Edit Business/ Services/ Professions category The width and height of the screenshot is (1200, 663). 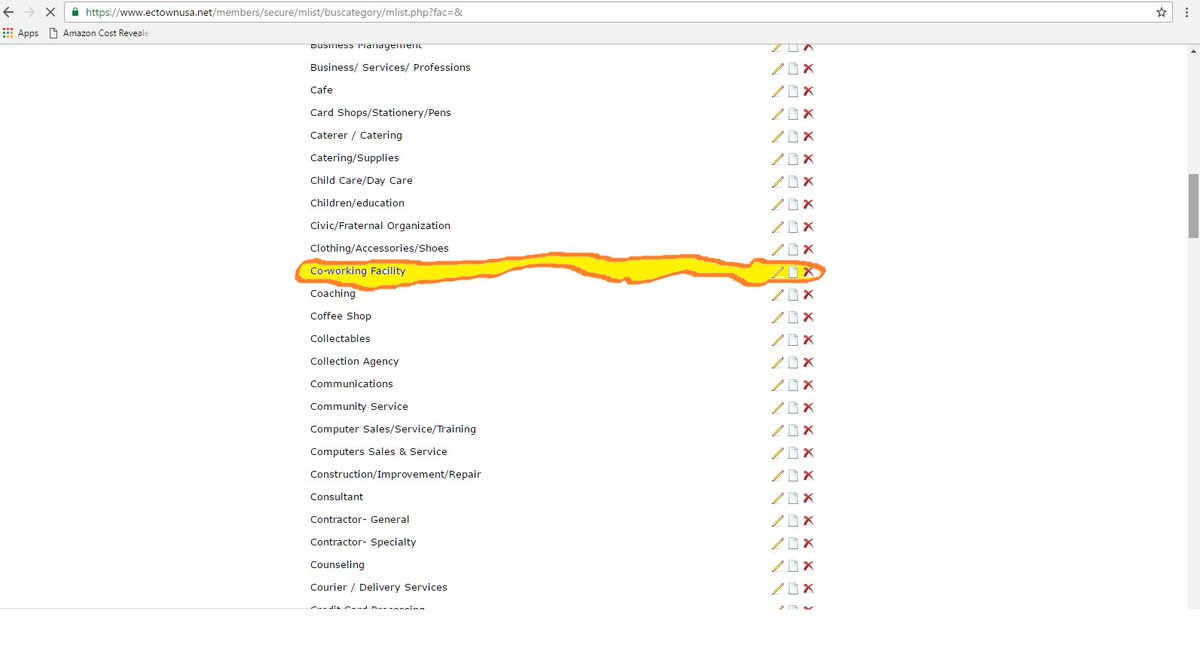[777, 69]
